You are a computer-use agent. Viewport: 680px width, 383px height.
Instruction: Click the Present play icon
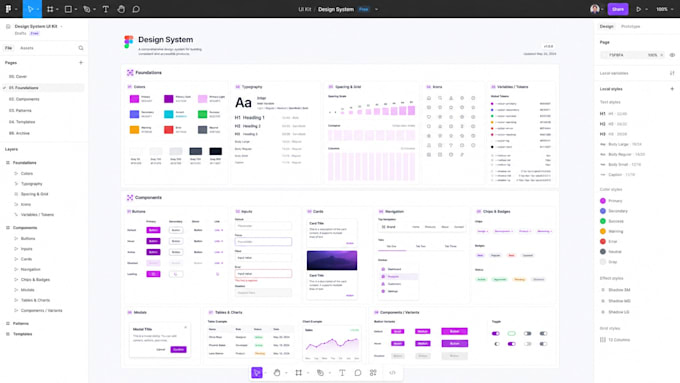point(638,9)
